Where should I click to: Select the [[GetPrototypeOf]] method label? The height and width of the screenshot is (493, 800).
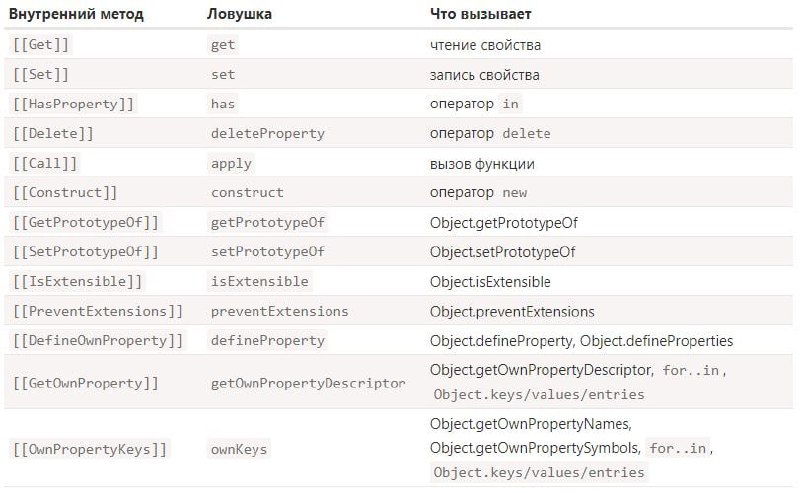click(86, 223)
